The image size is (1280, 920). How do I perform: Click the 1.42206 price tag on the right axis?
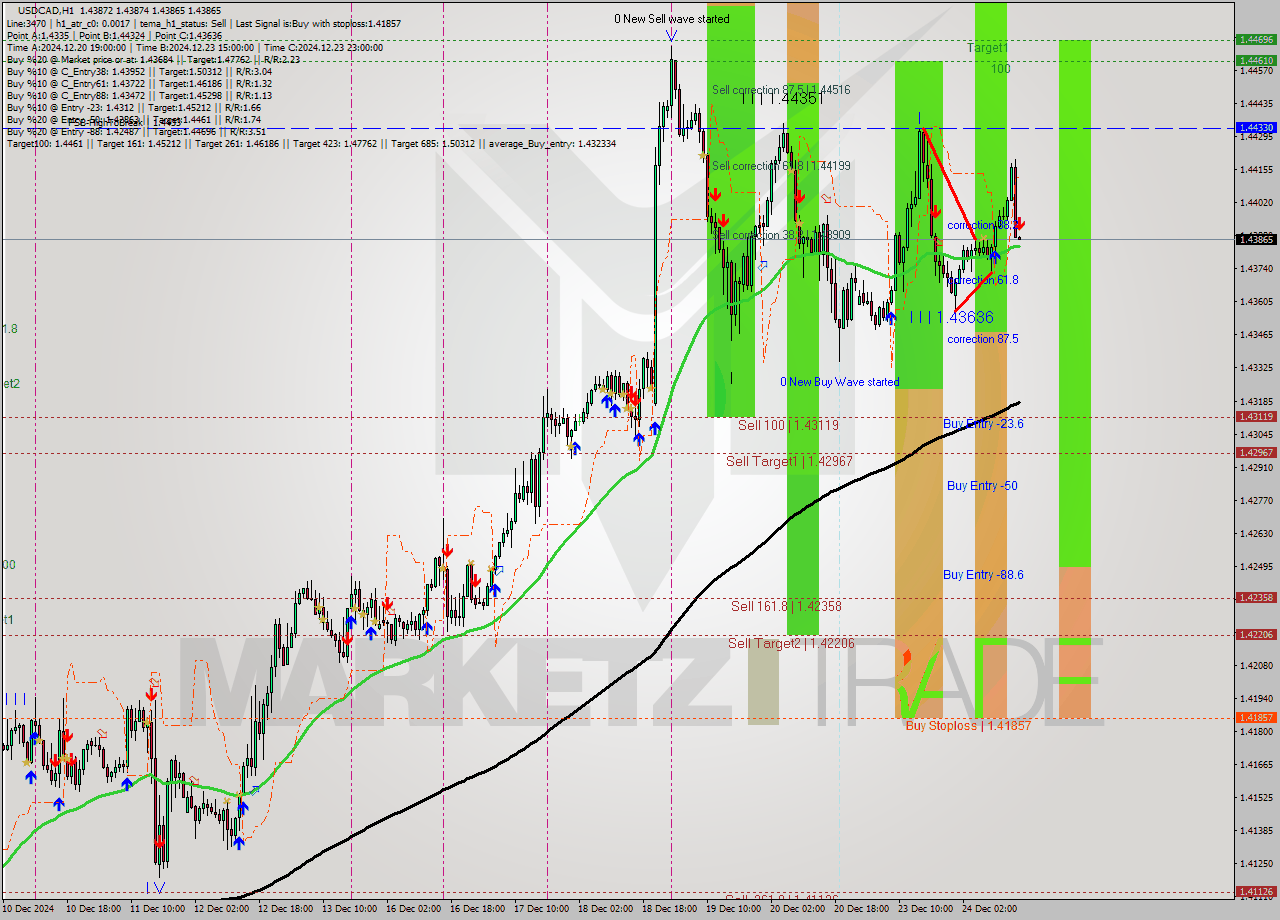tap(1255, 634)
